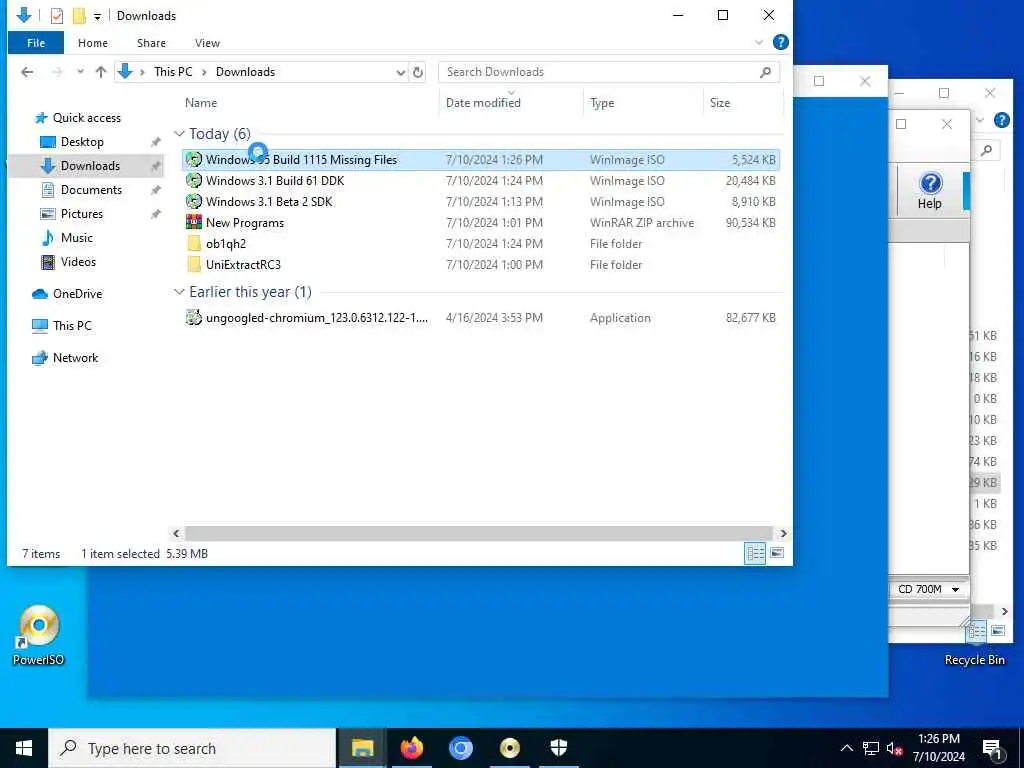Open Firefox from the taskbar
This screenshot has width=1024, height=768.
click(x=411, y=748)
